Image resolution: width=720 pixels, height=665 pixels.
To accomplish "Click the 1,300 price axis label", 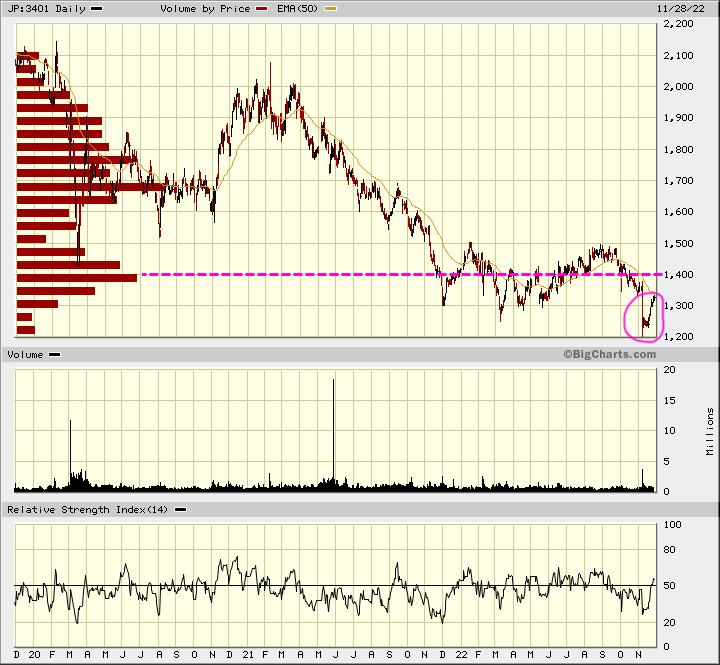I will (x=678, y=306).
